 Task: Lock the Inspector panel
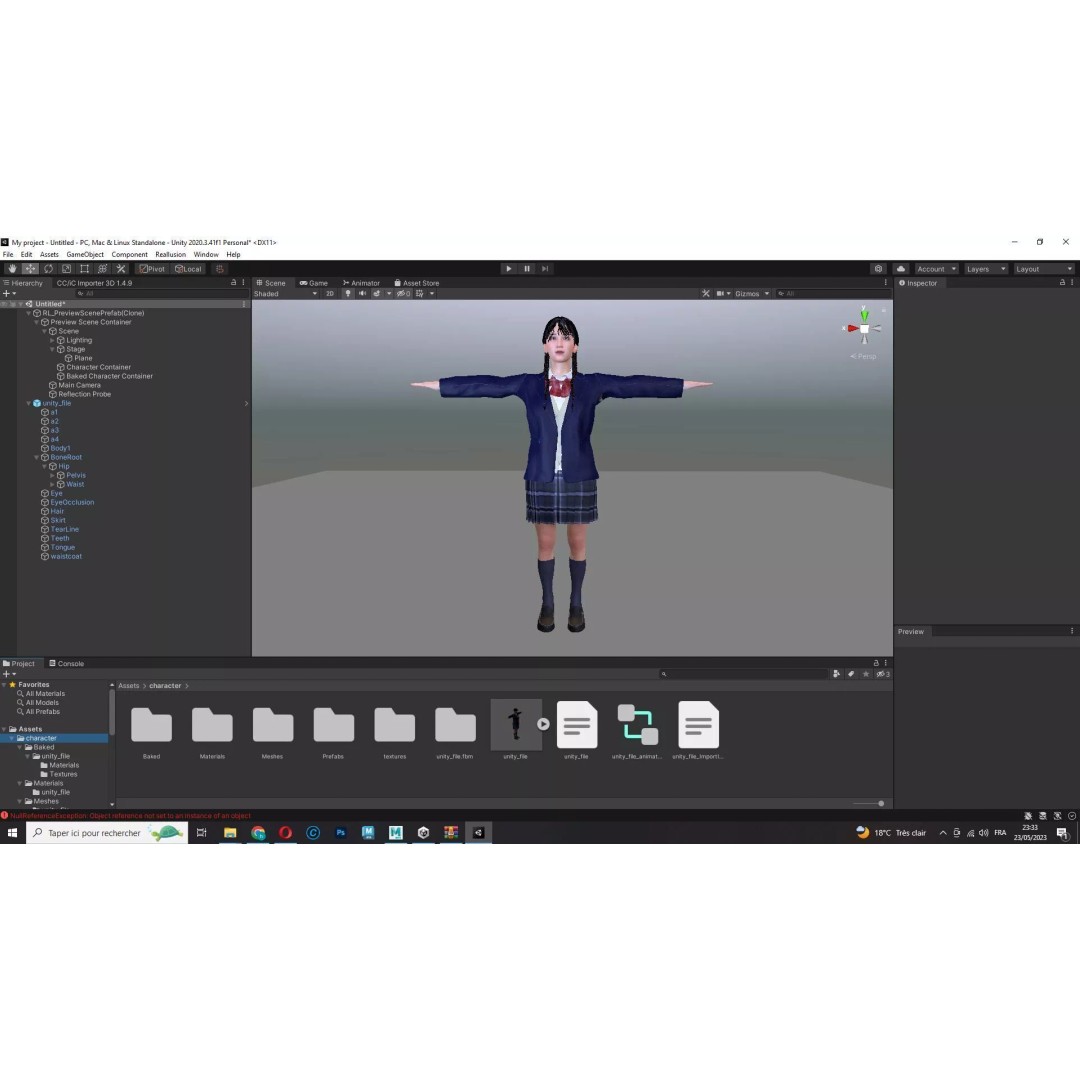(1062, 282)
